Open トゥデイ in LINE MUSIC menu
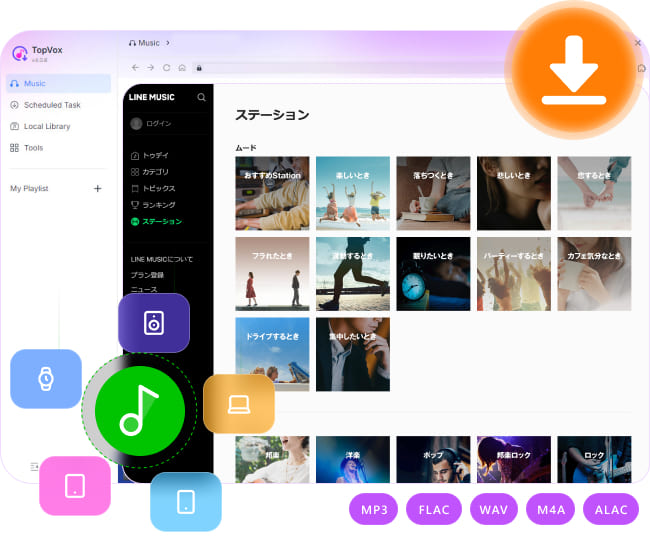The height and width of the screenshot is (540, 650). 150,155
